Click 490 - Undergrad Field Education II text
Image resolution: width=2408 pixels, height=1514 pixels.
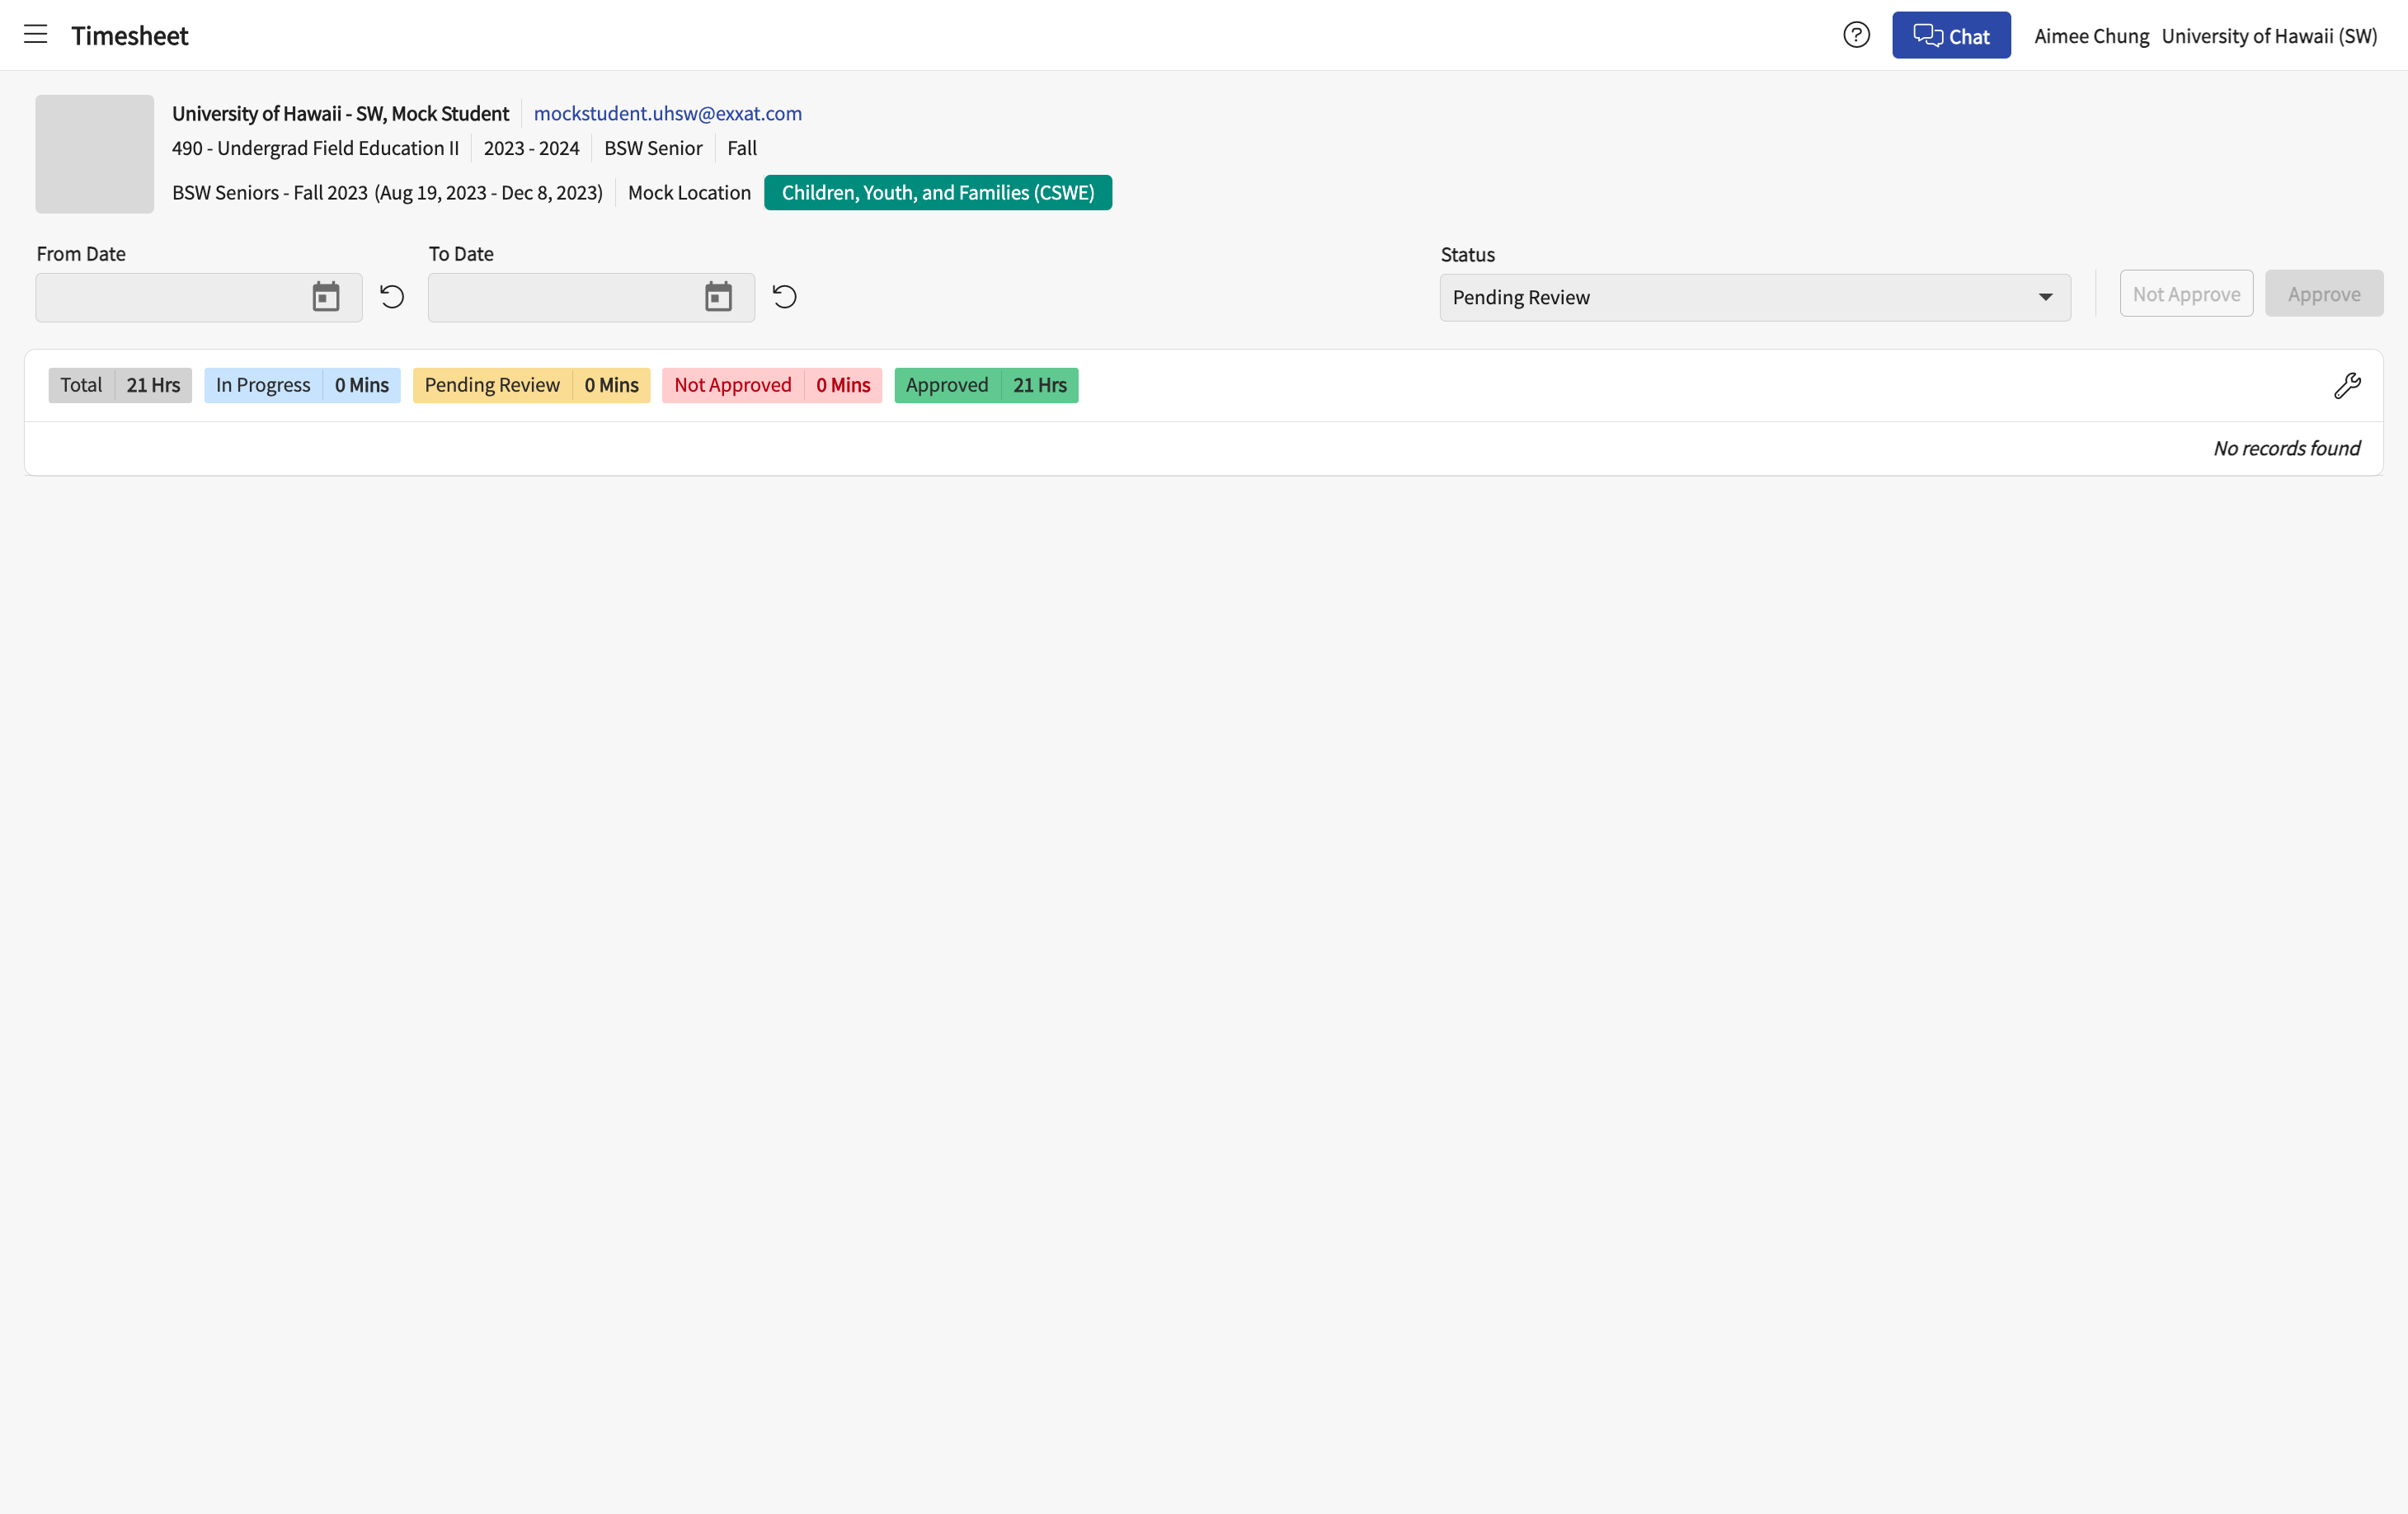[315, 148]
